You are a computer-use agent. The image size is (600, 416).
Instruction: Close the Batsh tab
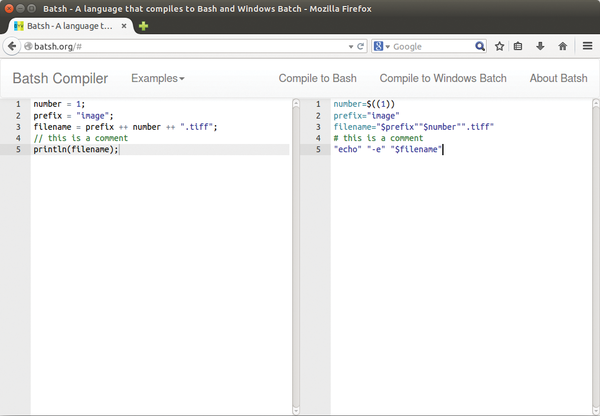point(124,26)
